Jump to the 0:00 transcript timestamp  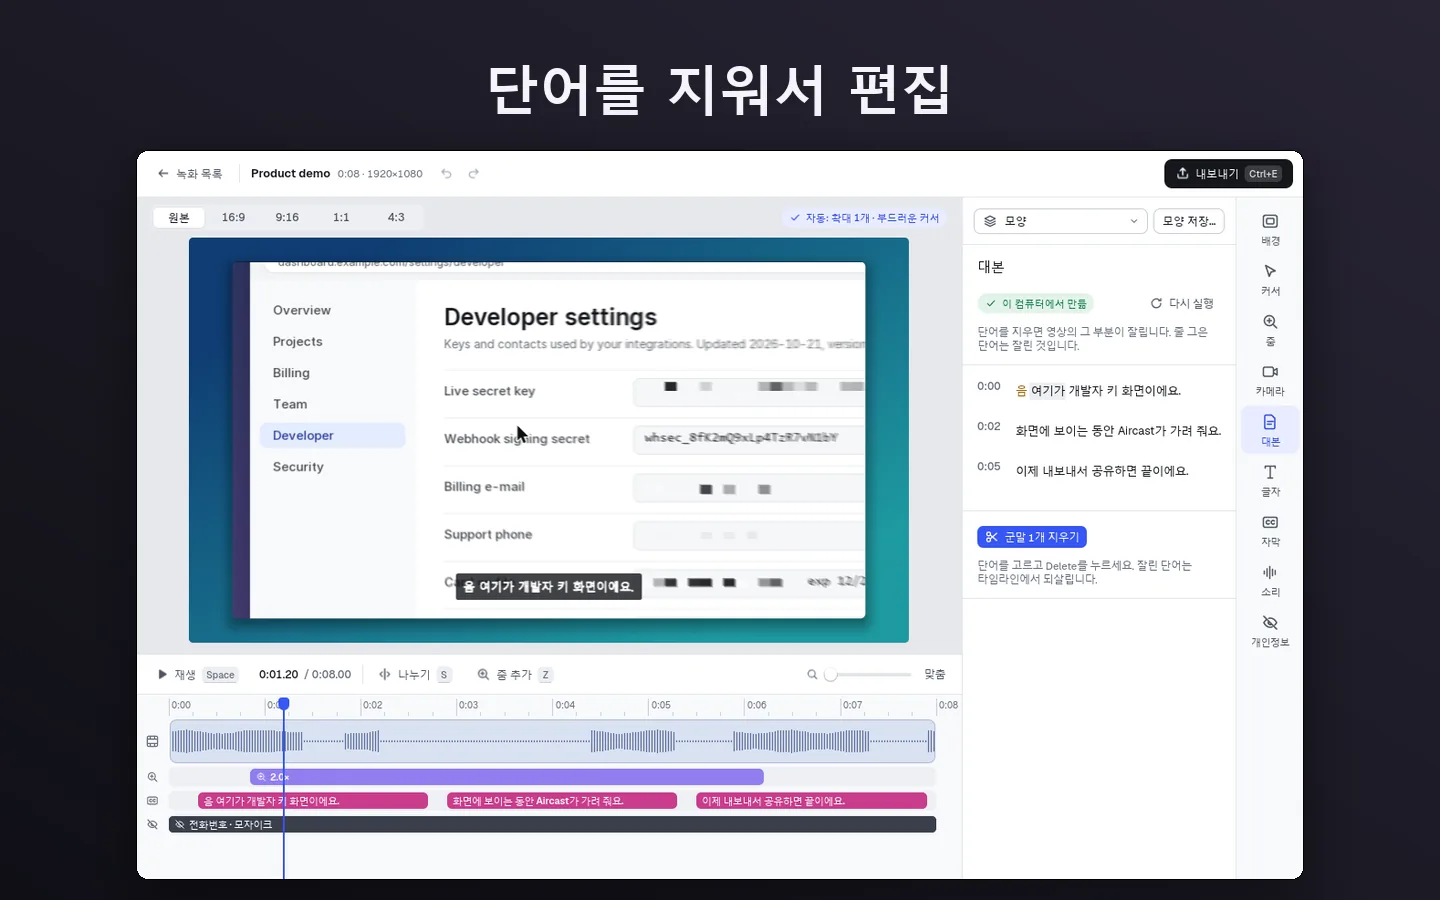click(989, 386)
